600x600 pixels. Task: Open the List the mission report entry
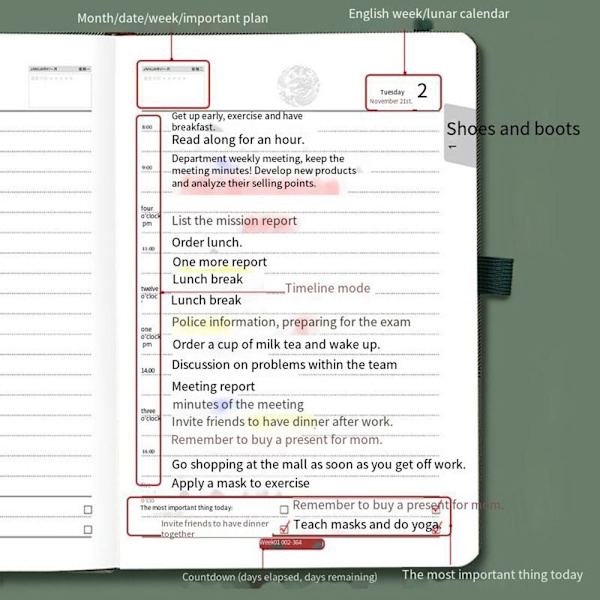click(x=234, y=221)
